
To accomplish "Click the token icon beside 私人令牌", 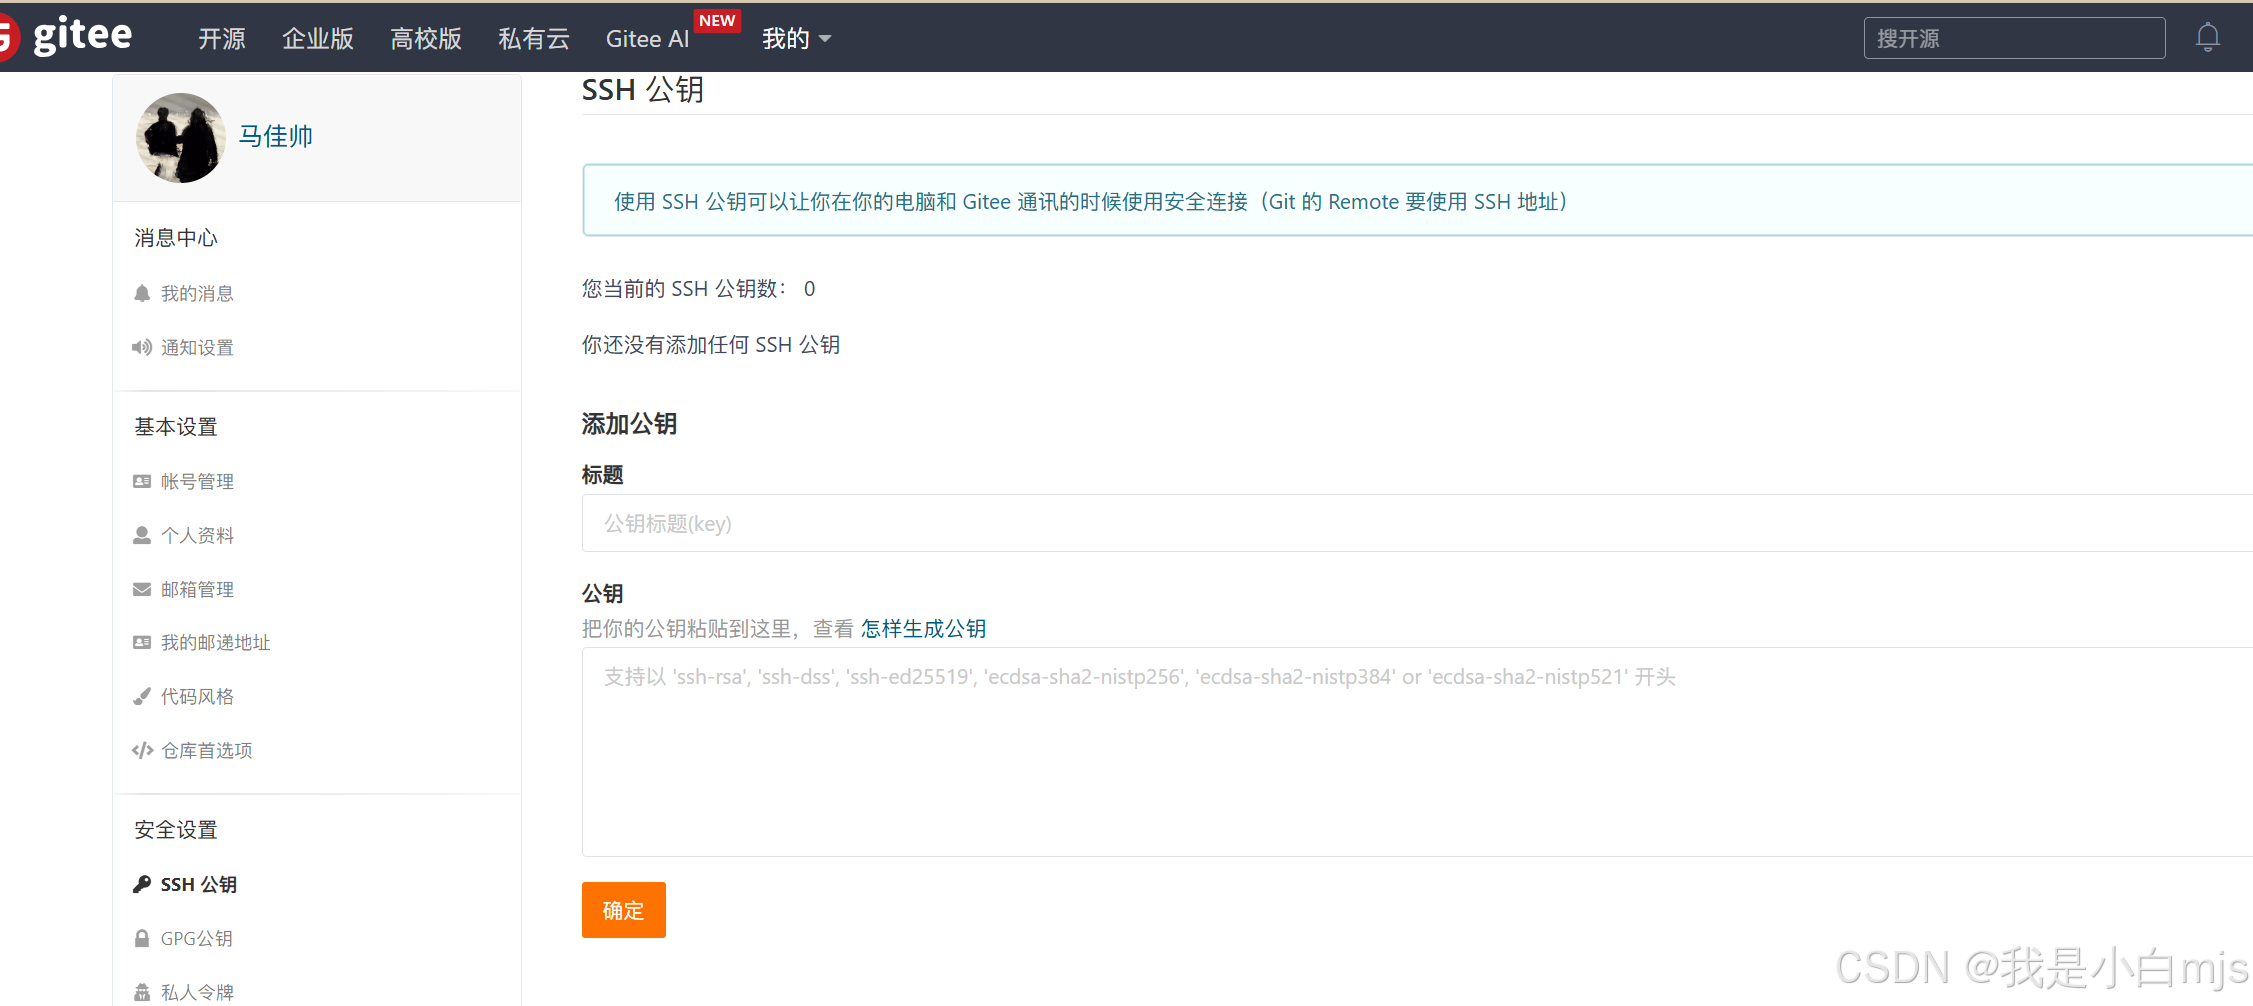I will point(142,992).
